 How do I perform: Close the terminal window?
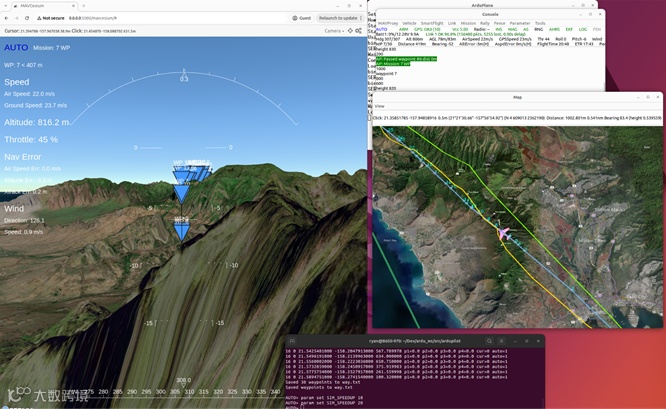coord(538,341)
